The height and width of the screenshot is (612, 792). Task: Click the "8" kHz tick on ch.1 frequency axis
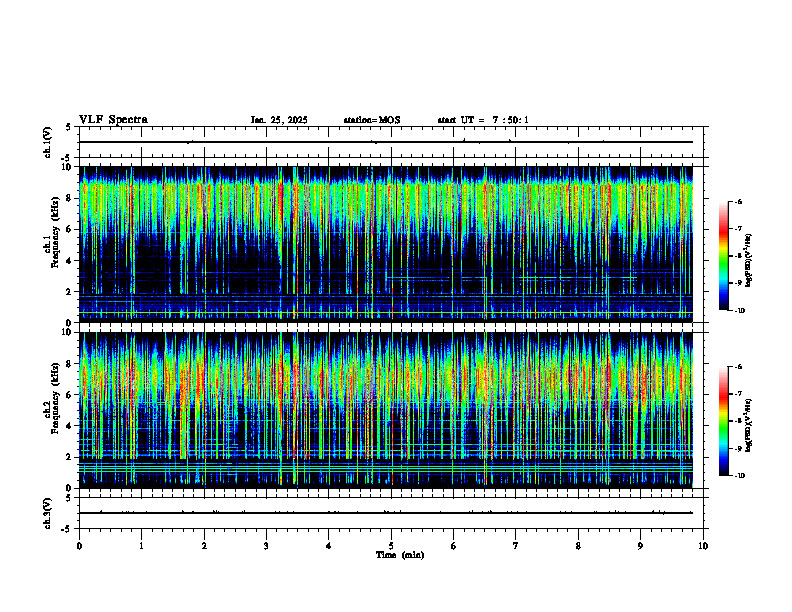pyautogui.click(x=71, y=198)
